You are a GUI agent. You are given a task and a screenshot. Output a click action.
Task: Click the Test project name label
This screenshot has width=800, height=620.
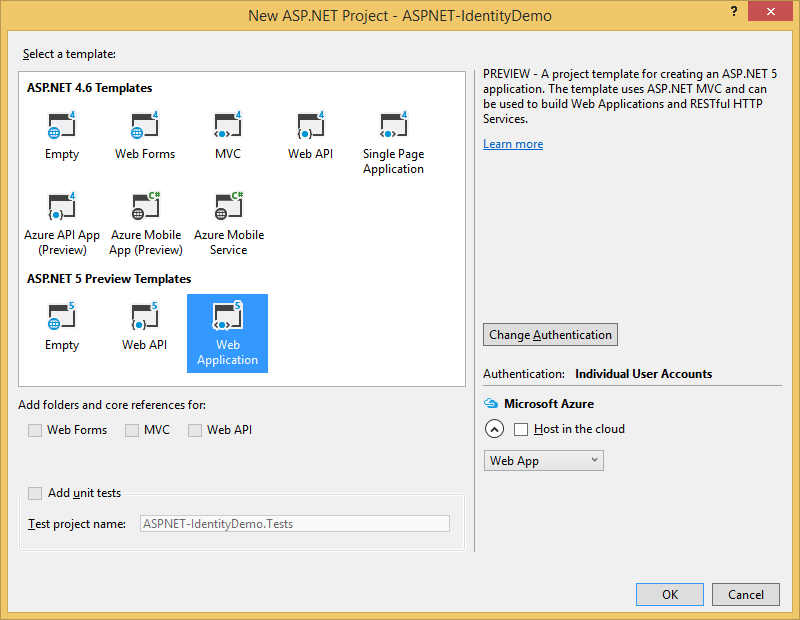point(77,524)
